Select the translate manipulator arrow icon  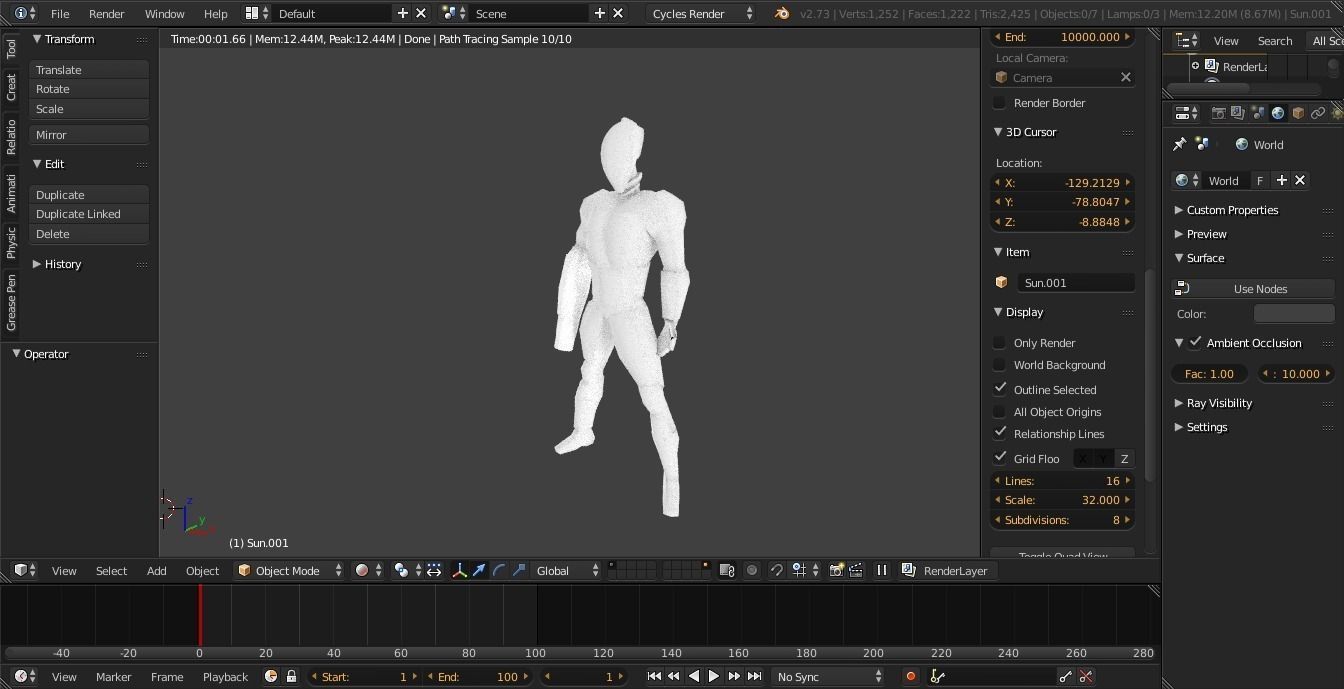coord(479,570)
